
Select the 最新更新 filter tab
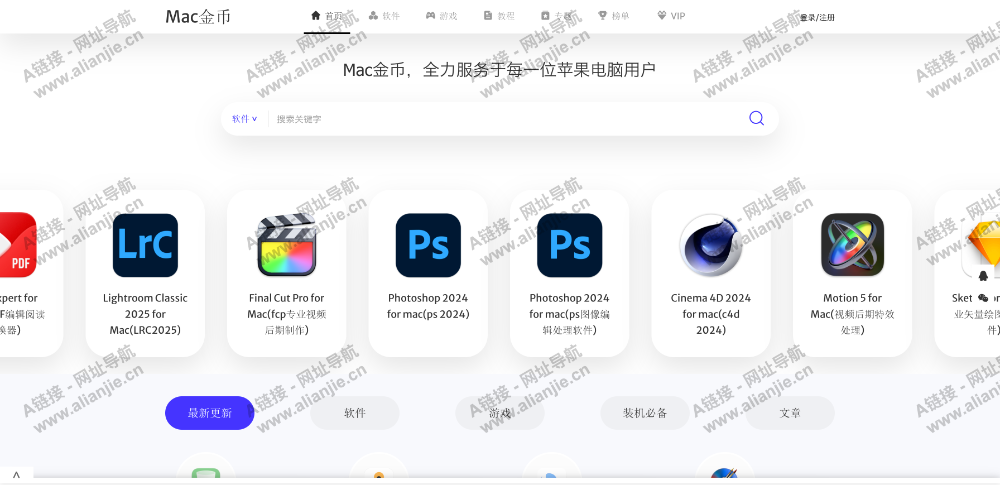(x=210, y=413)
